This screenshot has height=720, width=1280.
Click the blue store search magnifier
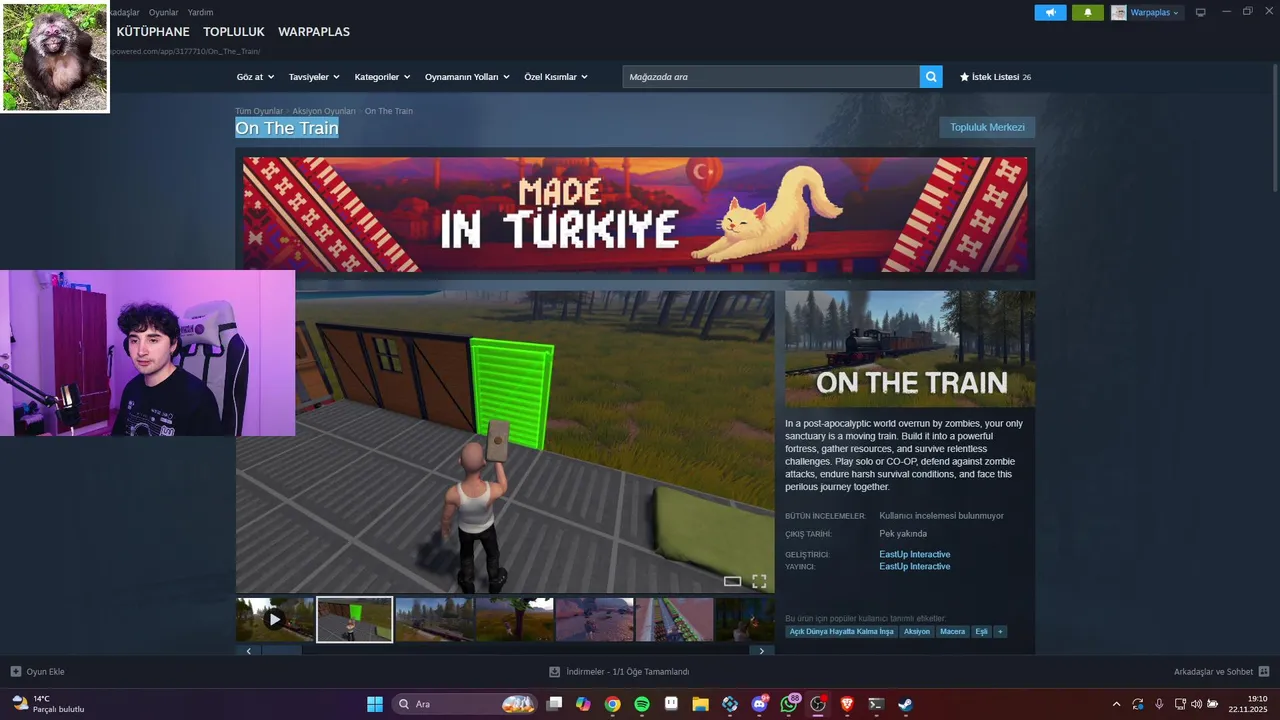[x=931, y=77]
